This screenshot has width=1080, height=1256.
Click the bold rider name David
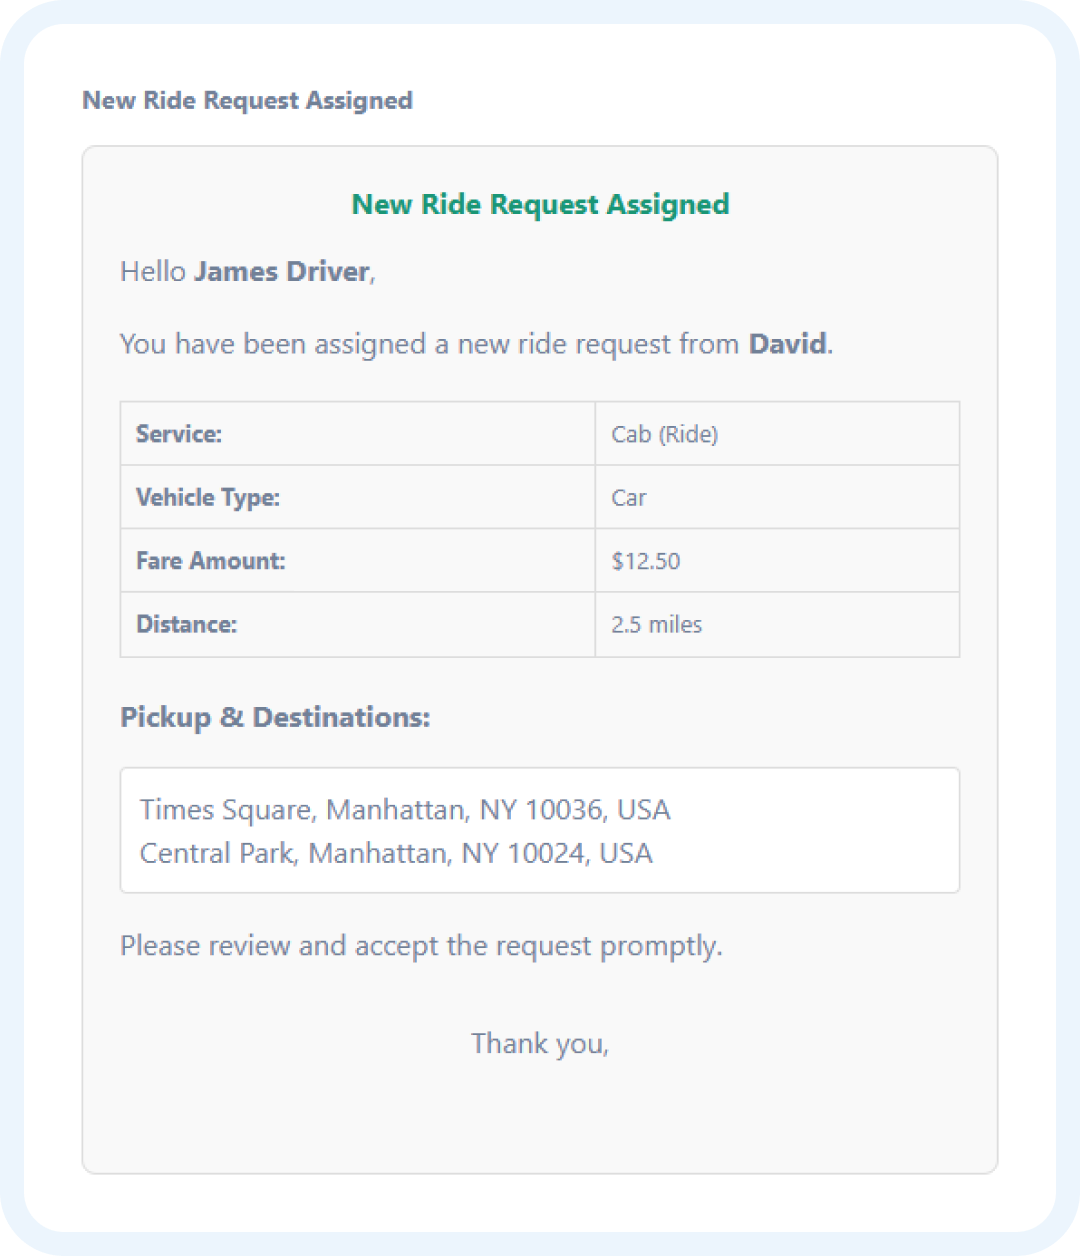tap(788, 345)
